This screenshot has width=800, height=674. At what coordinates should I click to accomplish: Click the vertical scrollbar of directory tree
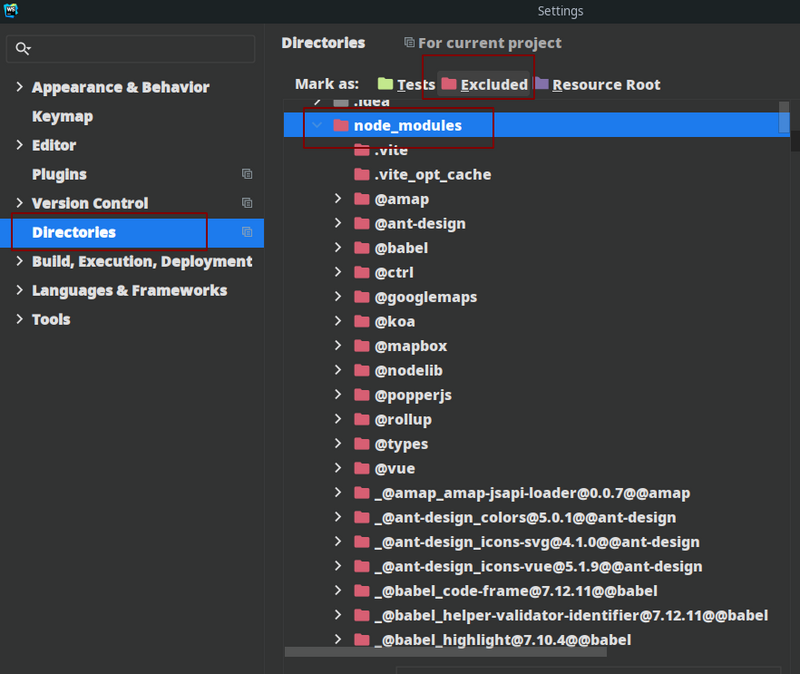coord(784,117)
